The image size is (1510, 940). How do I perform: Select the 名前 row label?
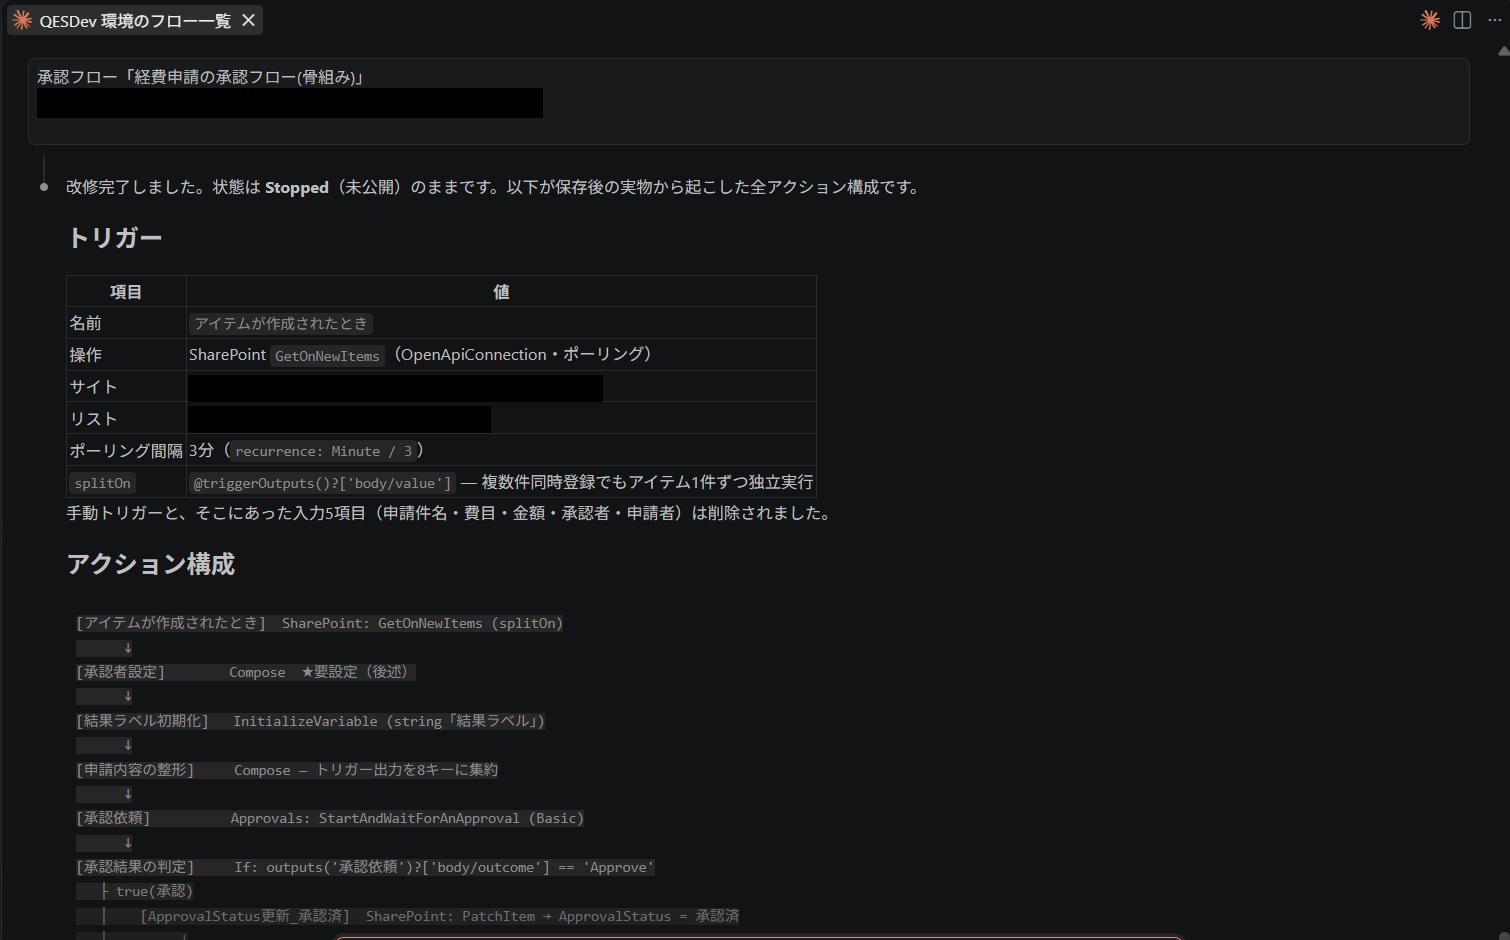(x=85, y=323)
